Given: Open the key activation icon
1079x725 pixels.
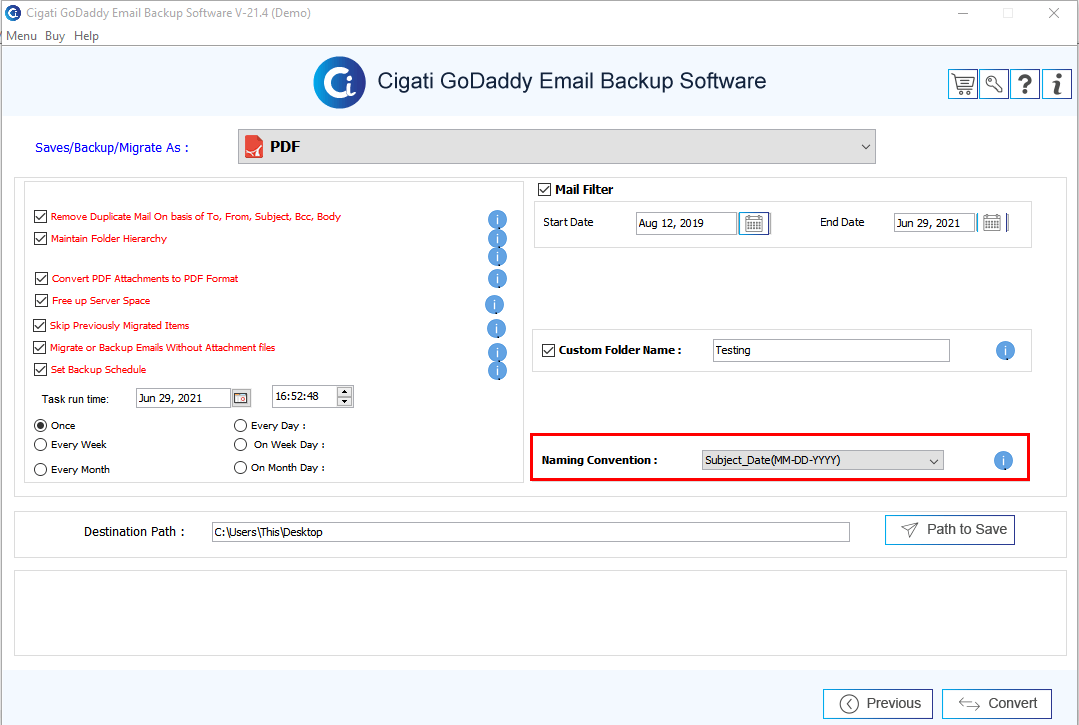Looking at the screenshot, I should click(x=994, y=85).
